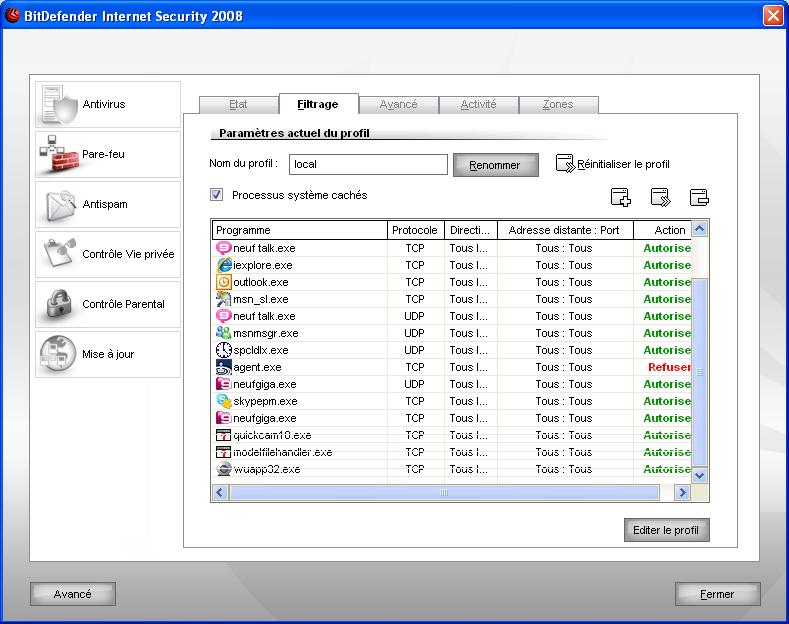Image resolution: width=789 pixels, height=624 pixels.
Task: Sort by Programme column header
Action: (x=299, y=230)
